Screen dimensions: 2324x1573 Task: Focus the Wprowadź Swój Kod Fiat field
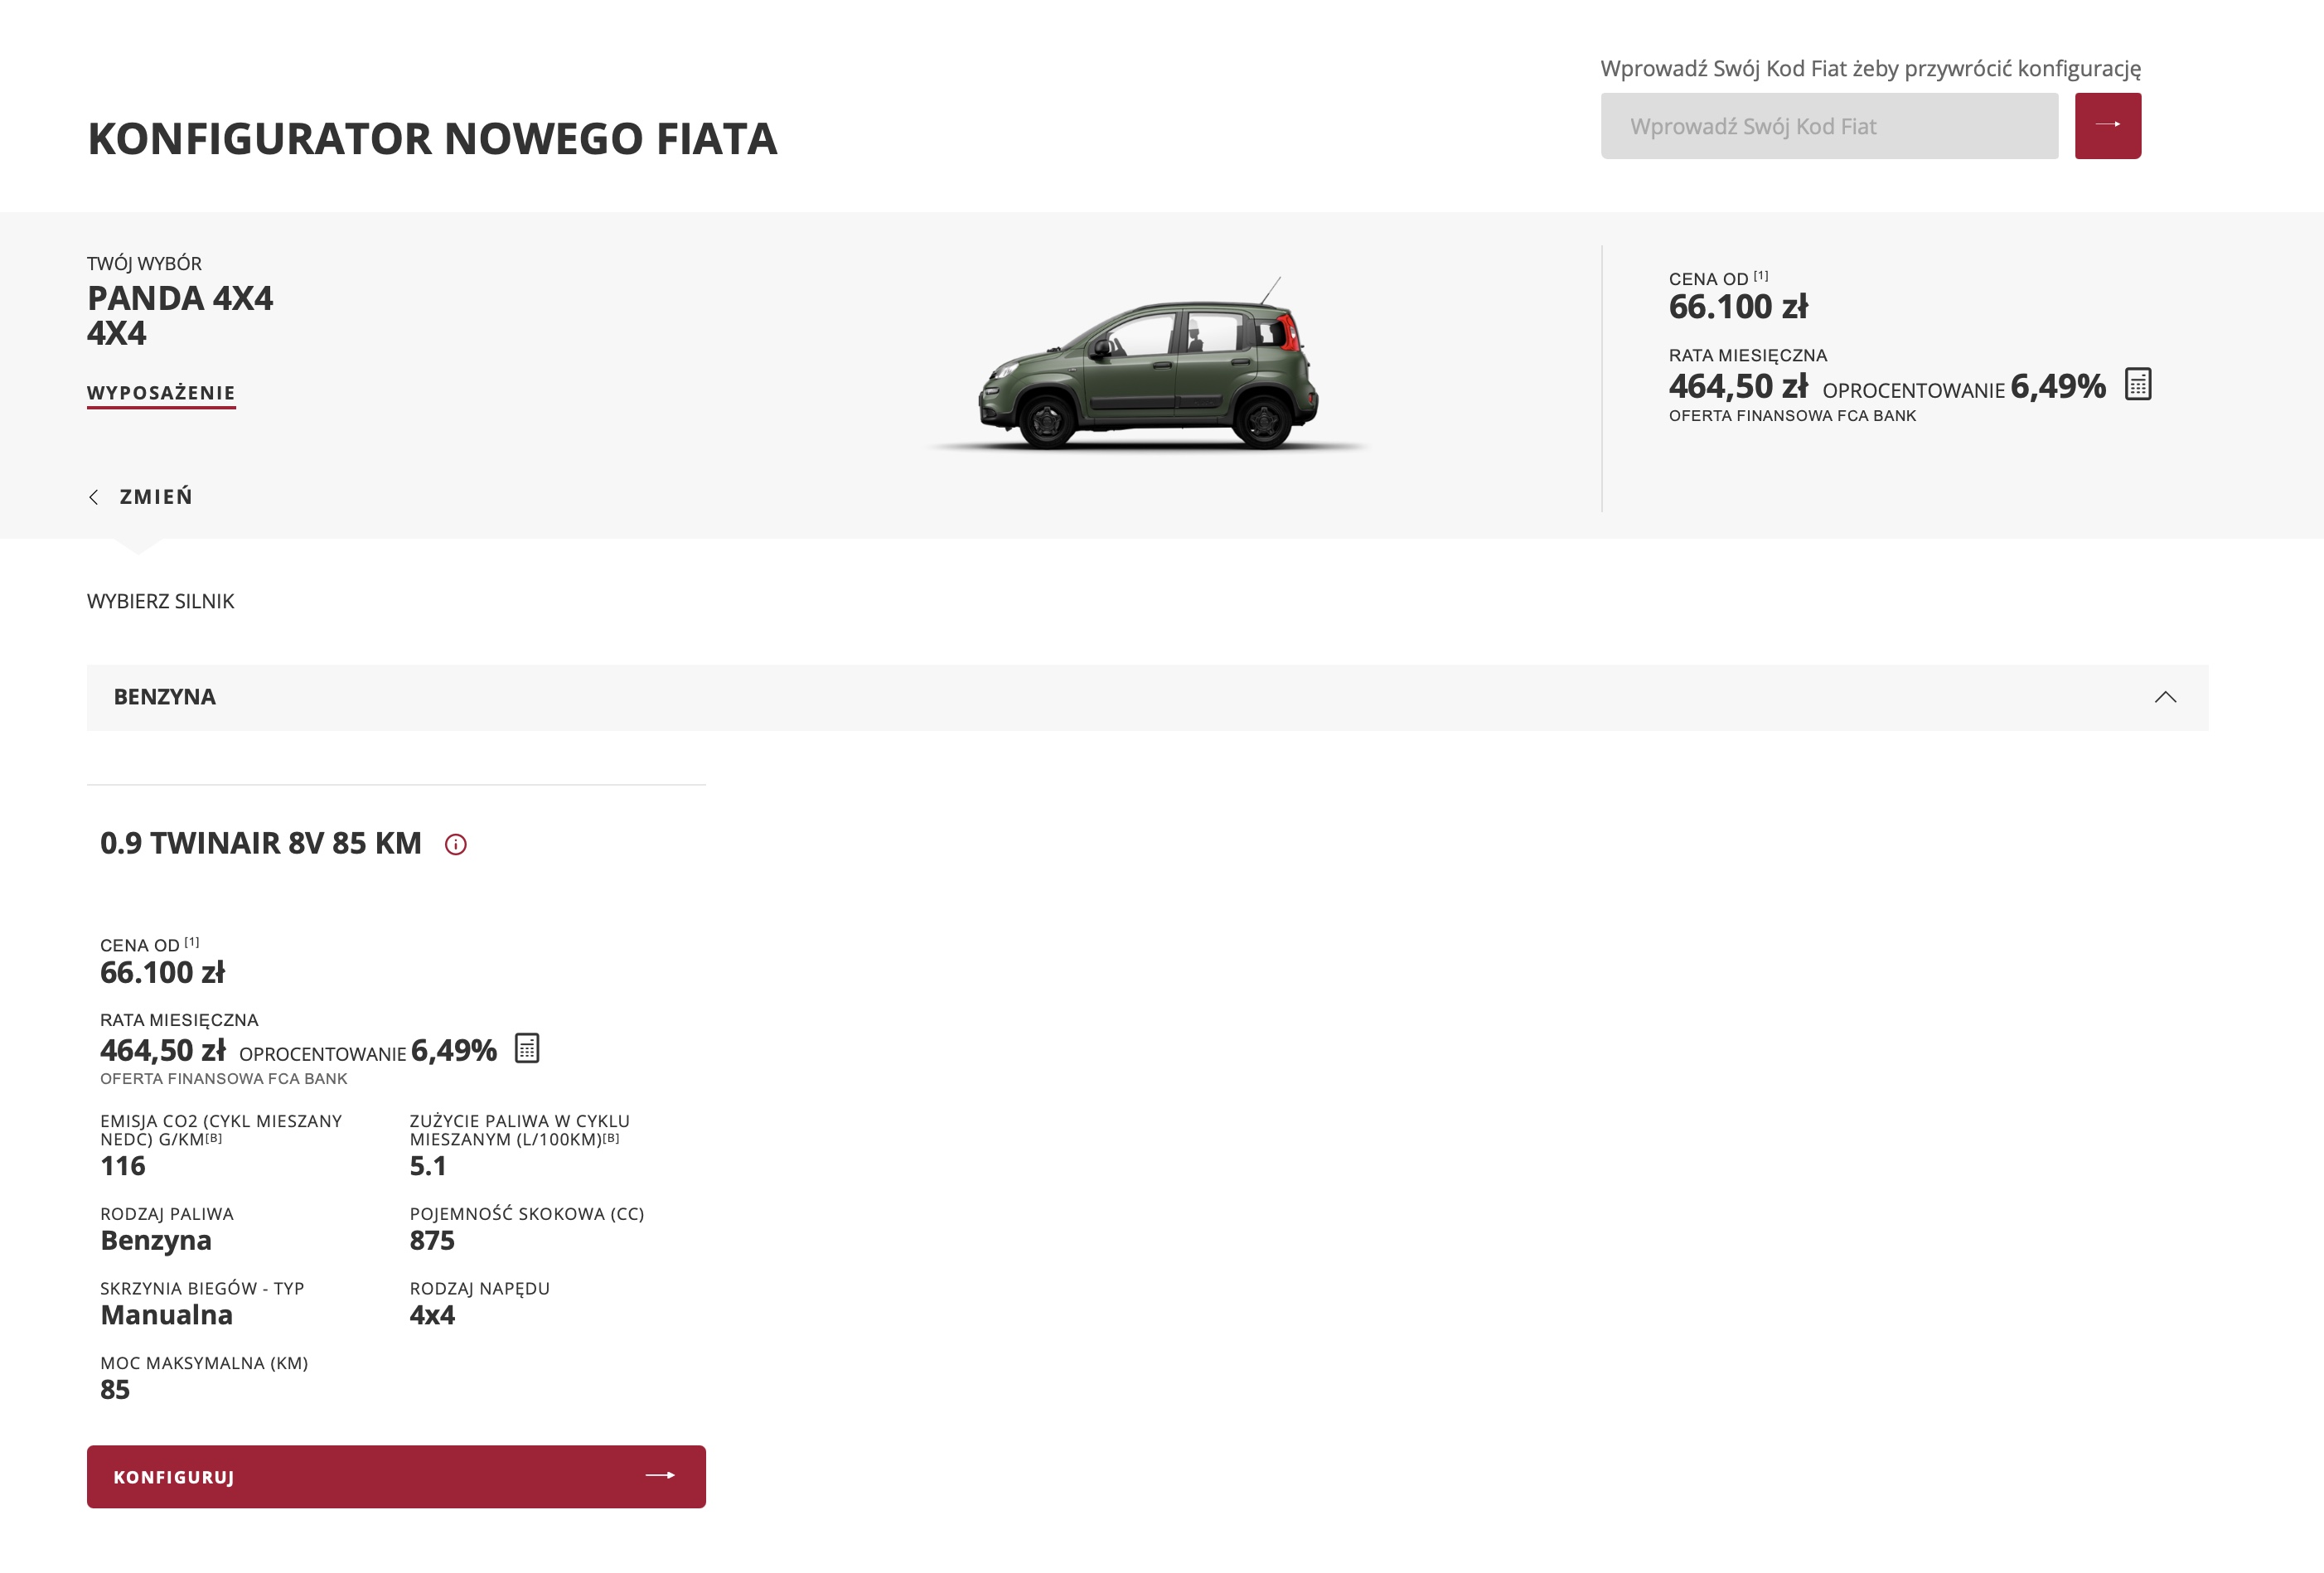pyautogui.click(x=1829, y=126)
